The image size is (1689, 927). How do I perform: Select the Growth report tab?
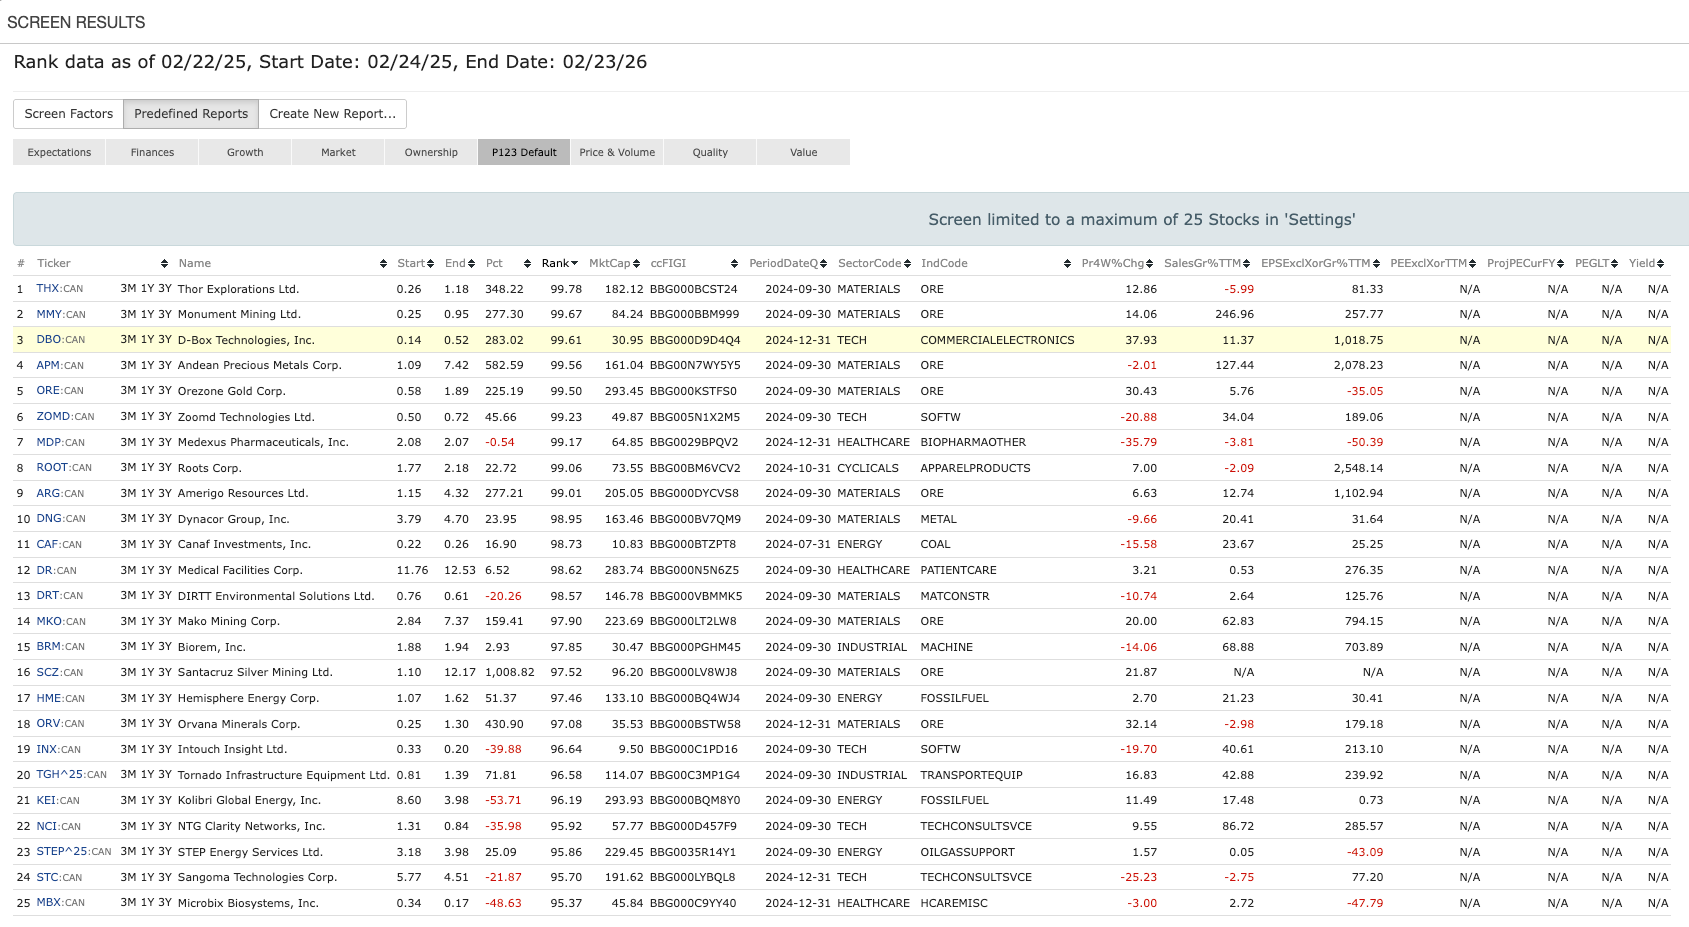245,152
